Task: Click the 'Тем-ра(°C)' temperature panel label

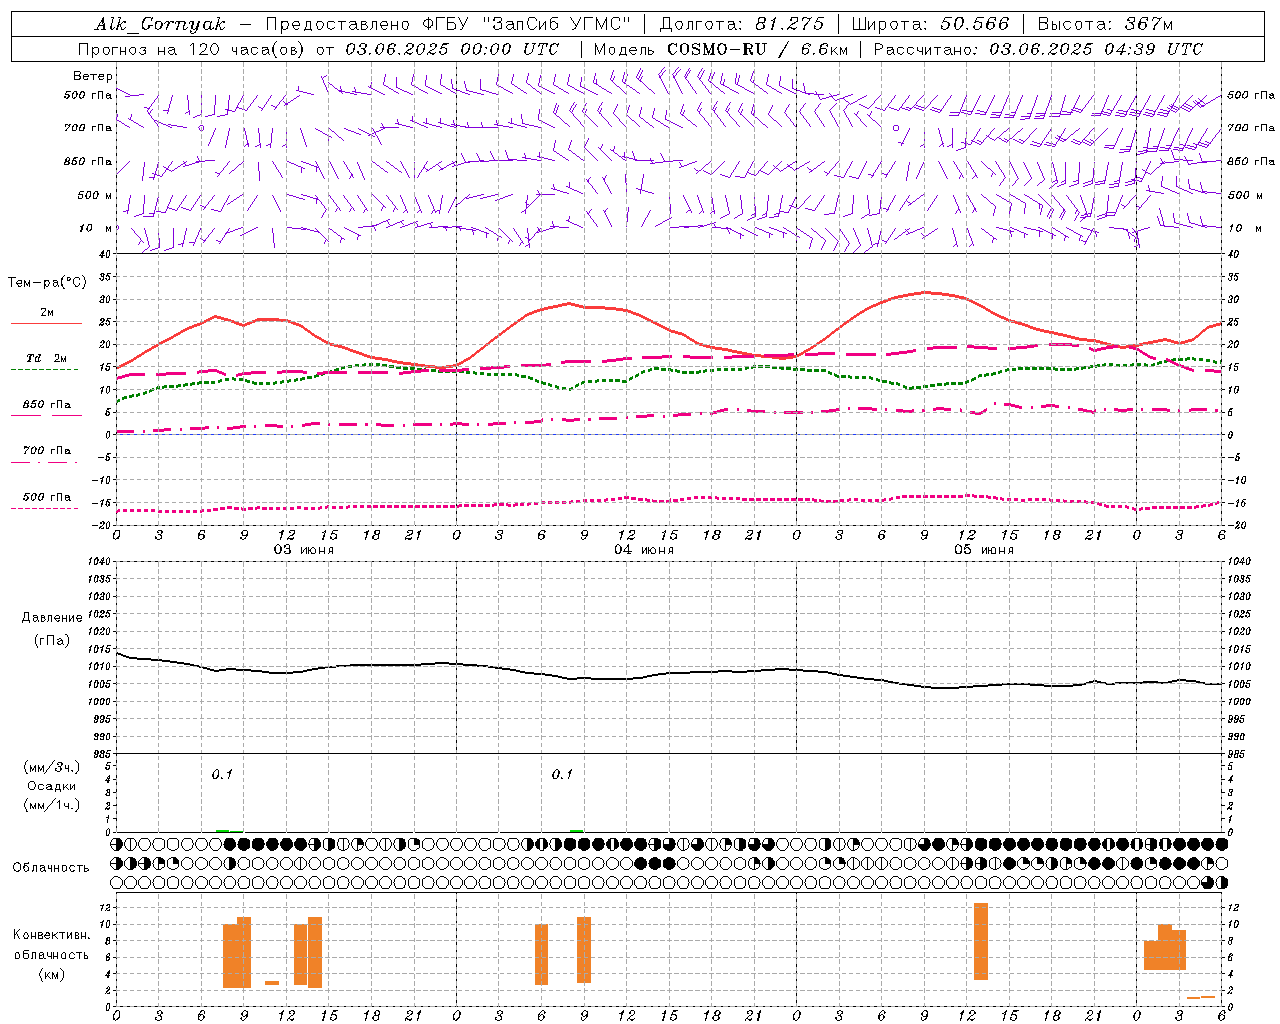Action: pos(47,283)
